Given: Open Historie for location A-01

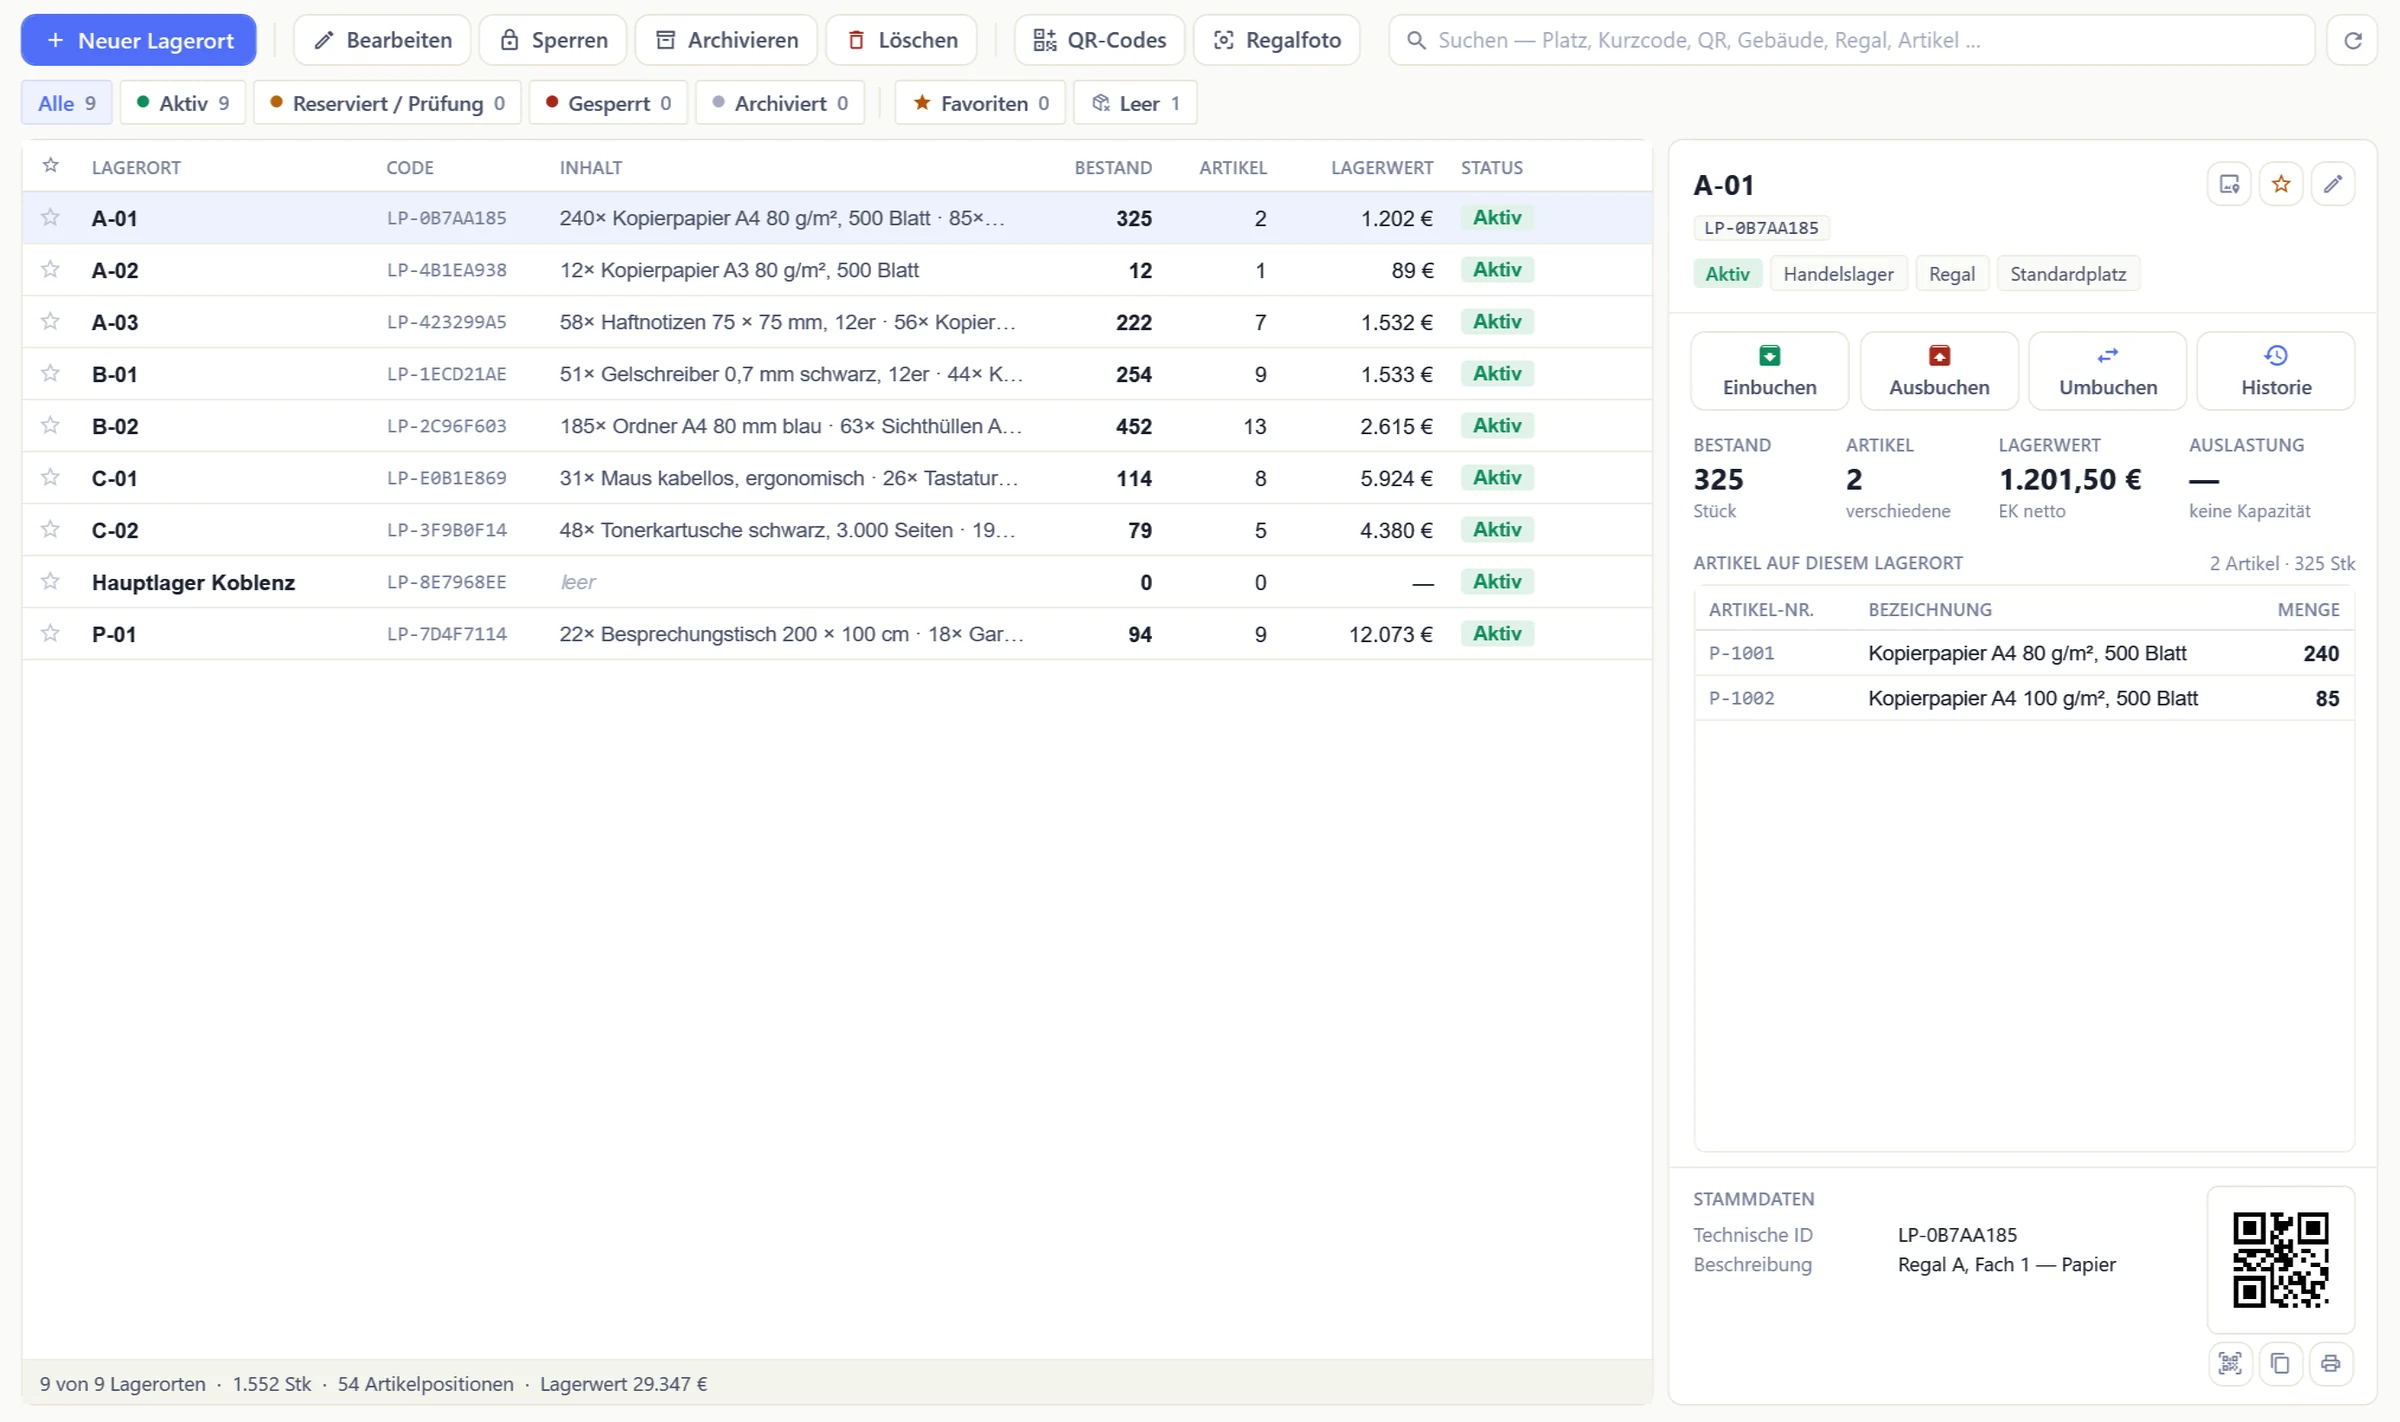Looking at the screenshot, I should point(2275,371).
